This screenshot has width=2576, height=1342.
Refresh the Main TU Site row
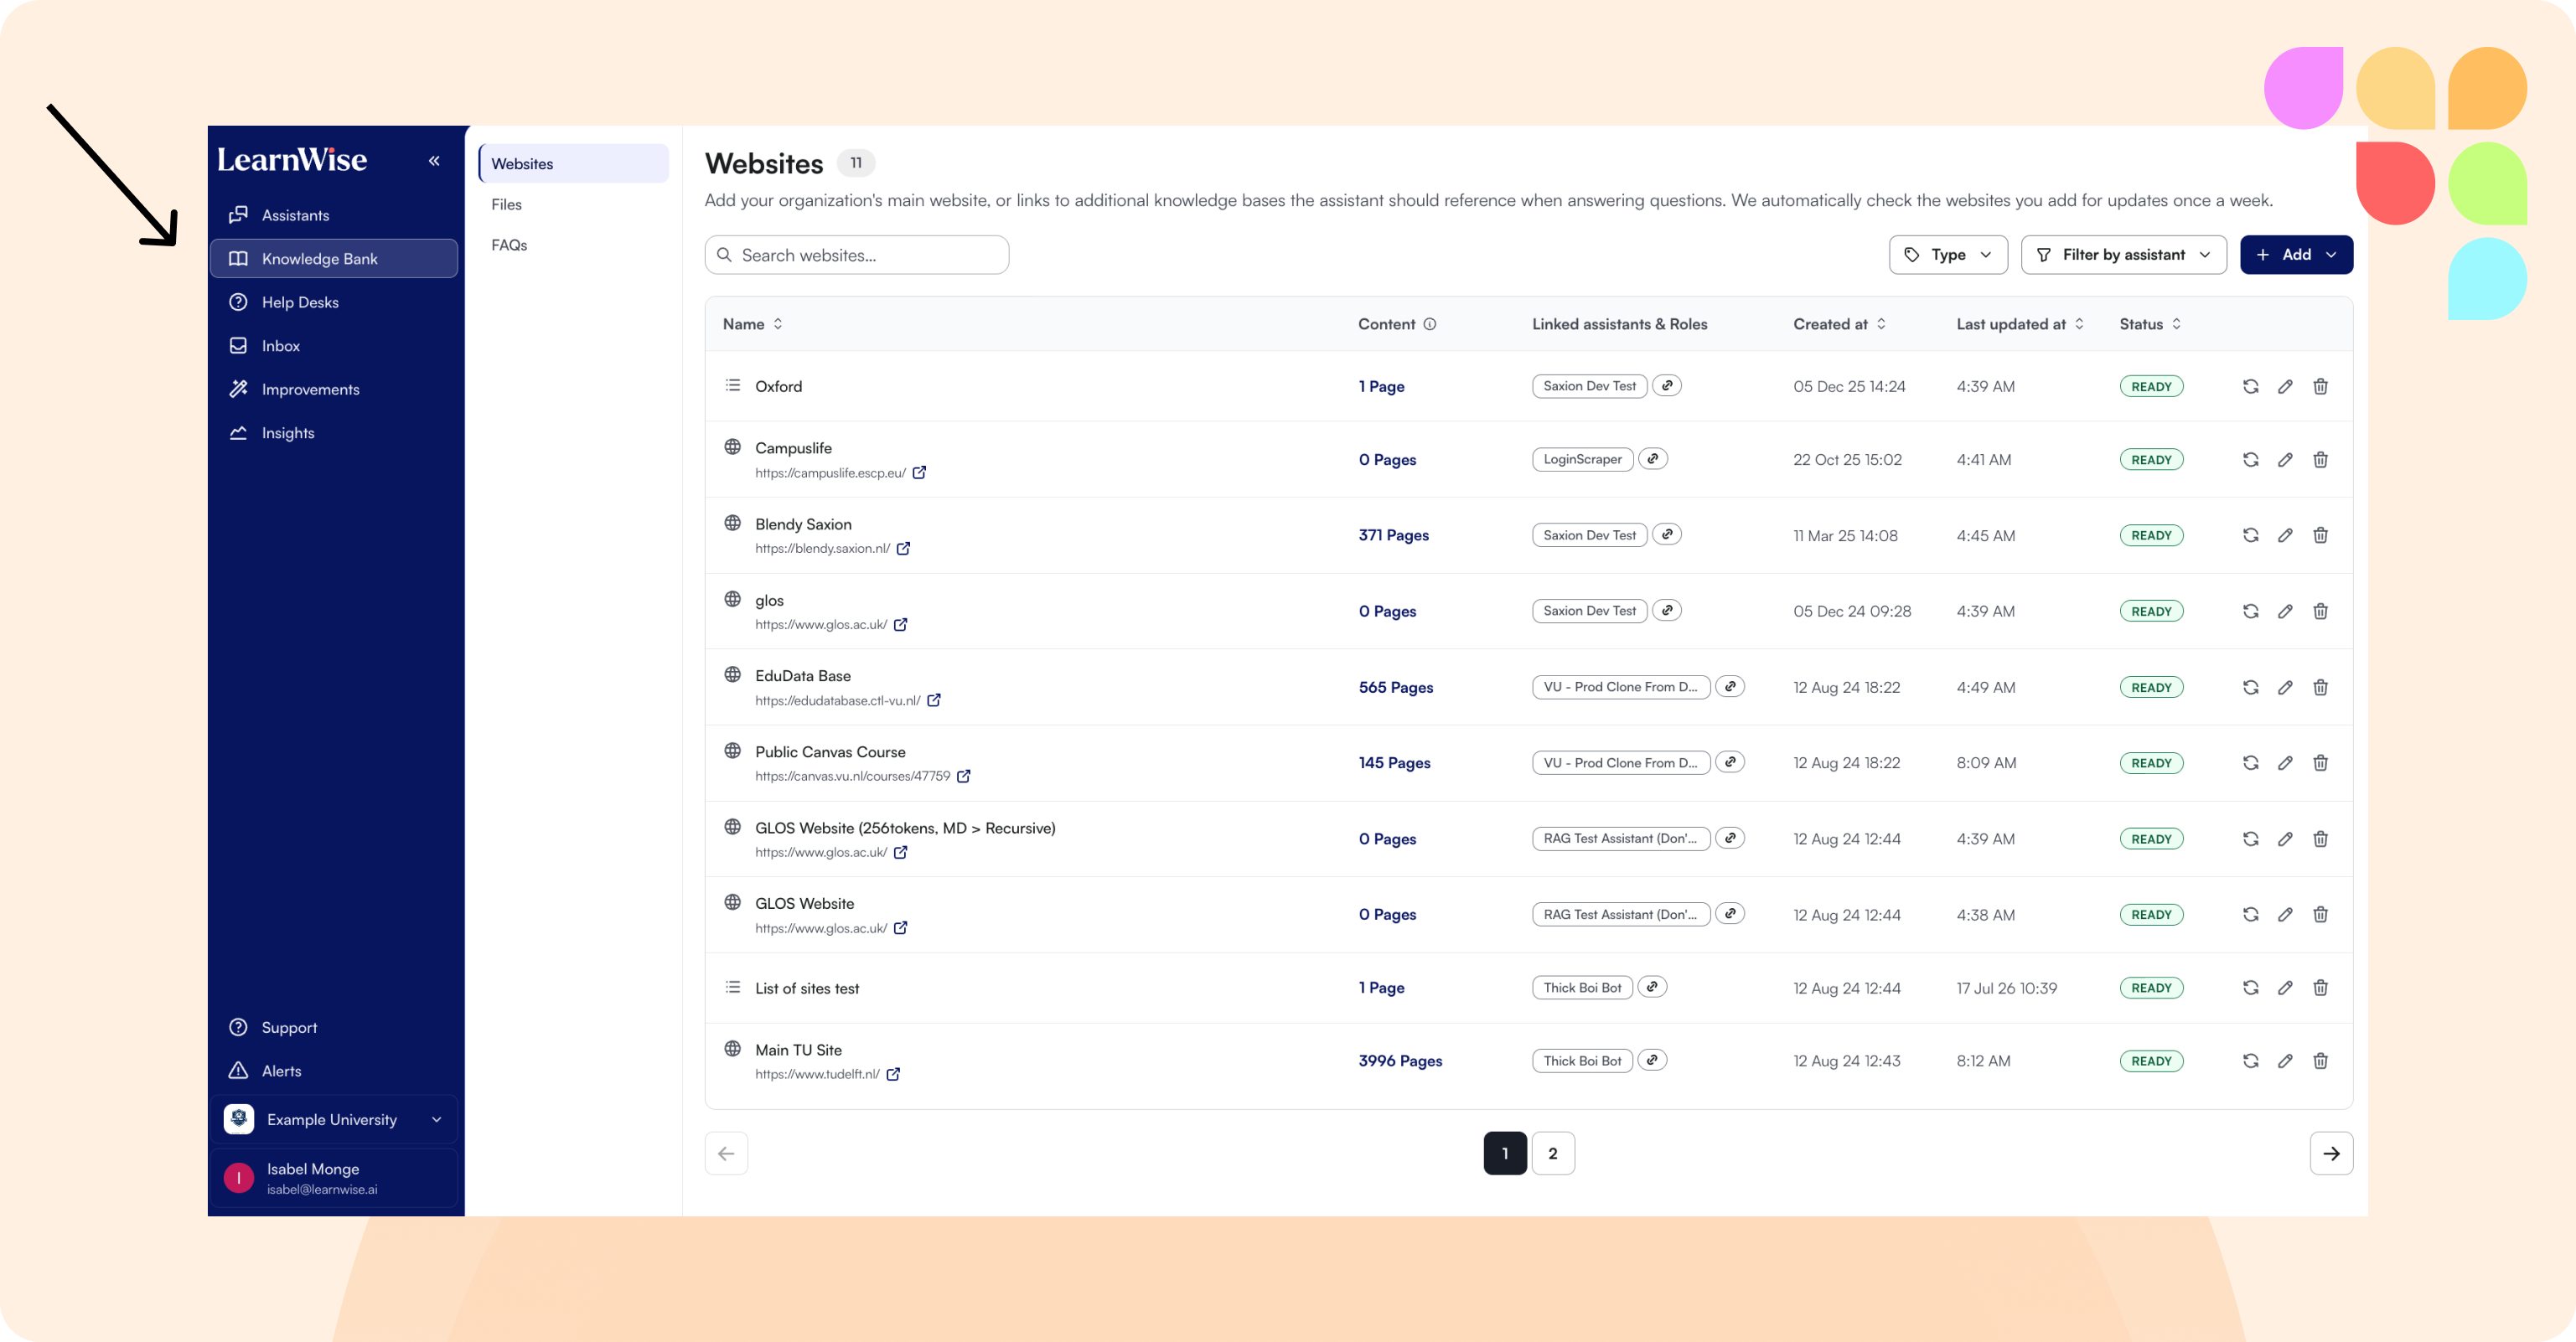point(2250,1061)
